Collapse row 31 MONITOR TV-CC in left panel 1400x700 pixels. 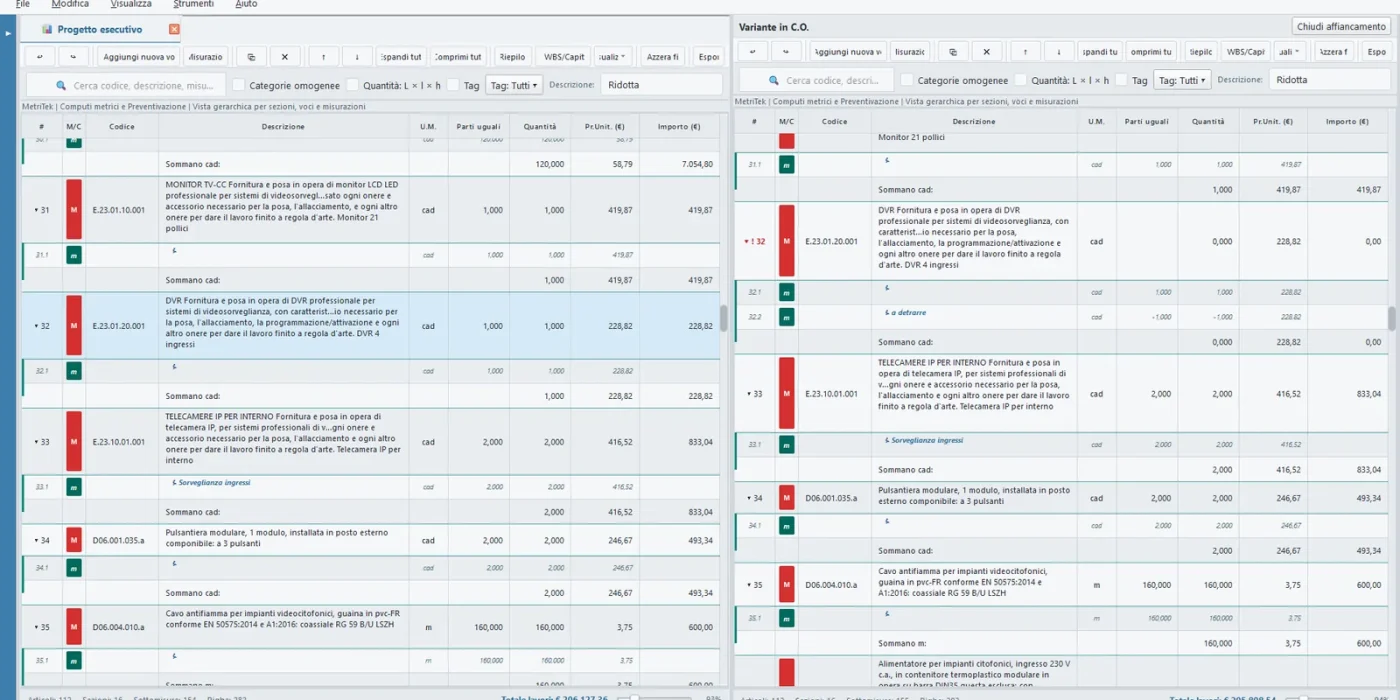[36, 210]
